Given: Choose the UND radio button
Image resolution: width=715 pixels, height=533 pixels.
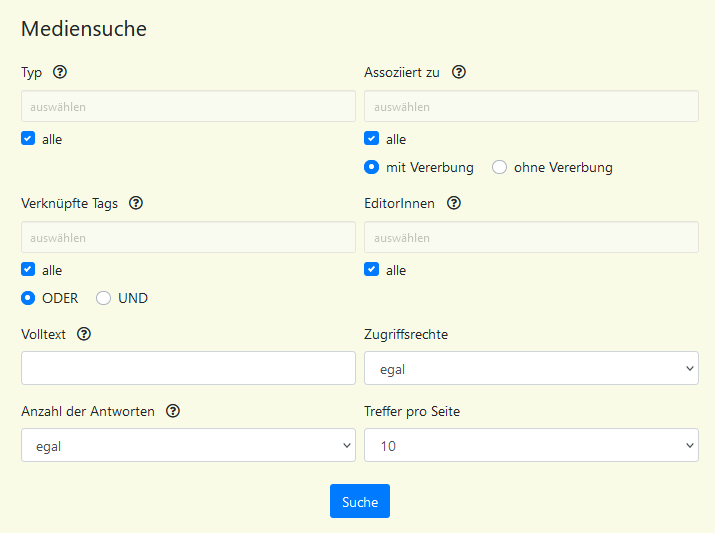Looking at the screenshot, I should 104,298.
